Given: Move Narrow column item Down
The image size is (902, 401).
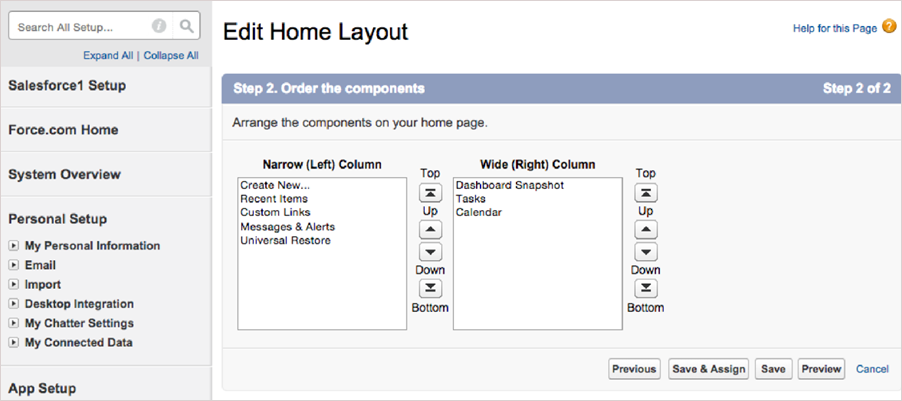Looking at the screenshot, I should [x=430, y=251].
